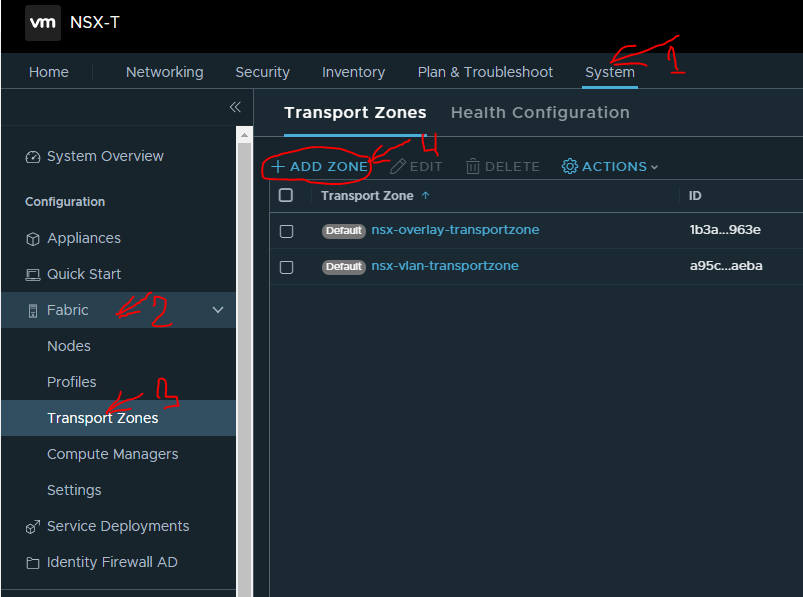Viewport: 803px width, 597px height.
Task: Click the Actions gear icon
Action: 570,166
